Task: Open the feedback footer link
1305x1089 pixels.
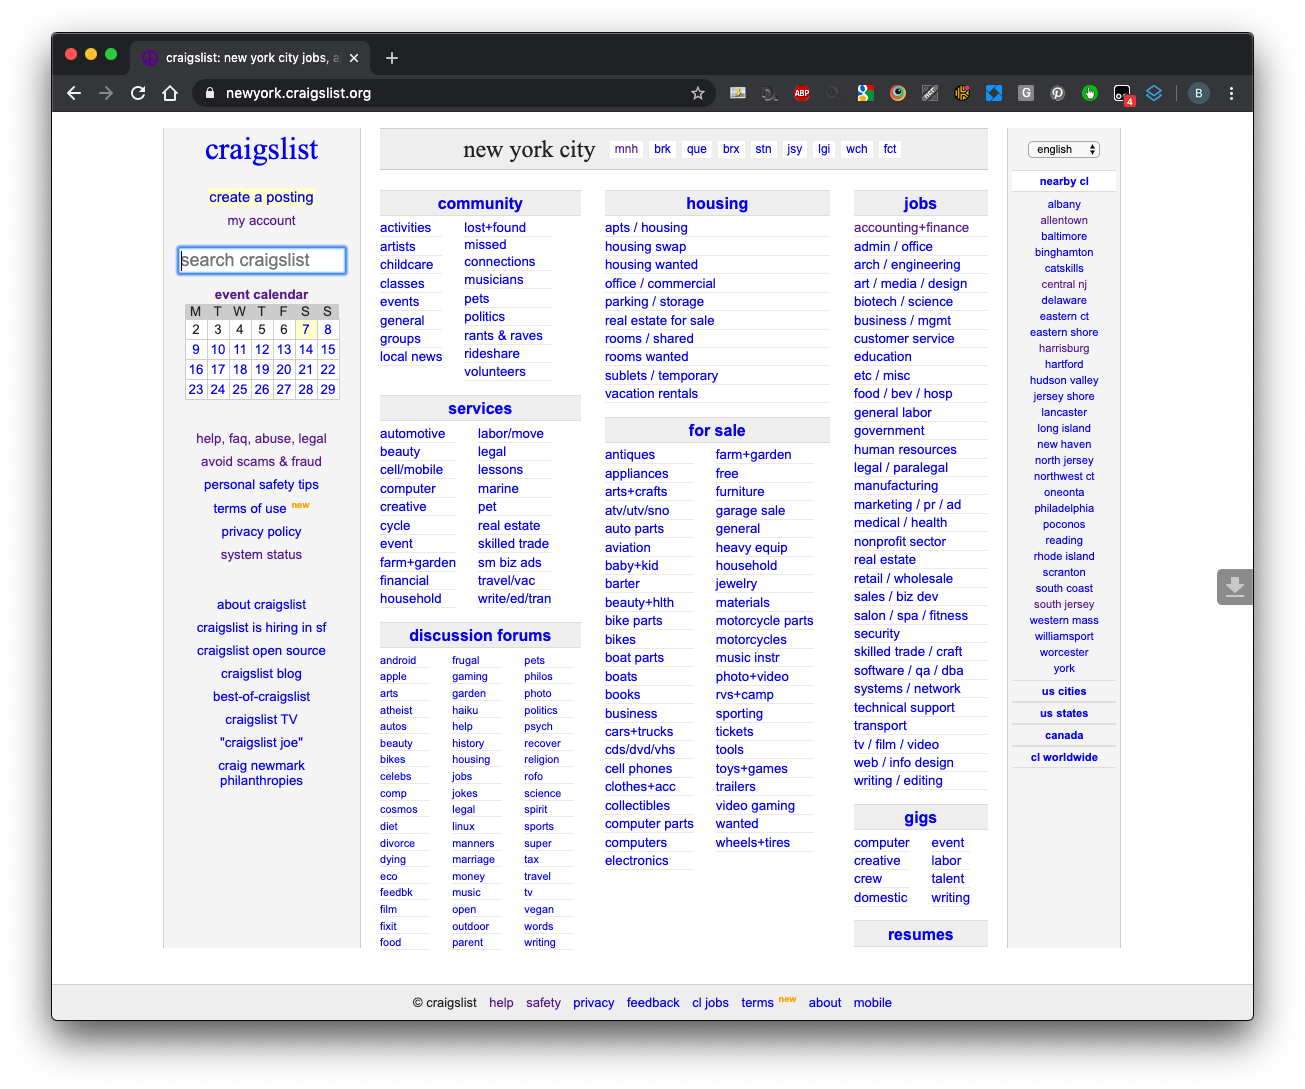Action: point(653,1003)
